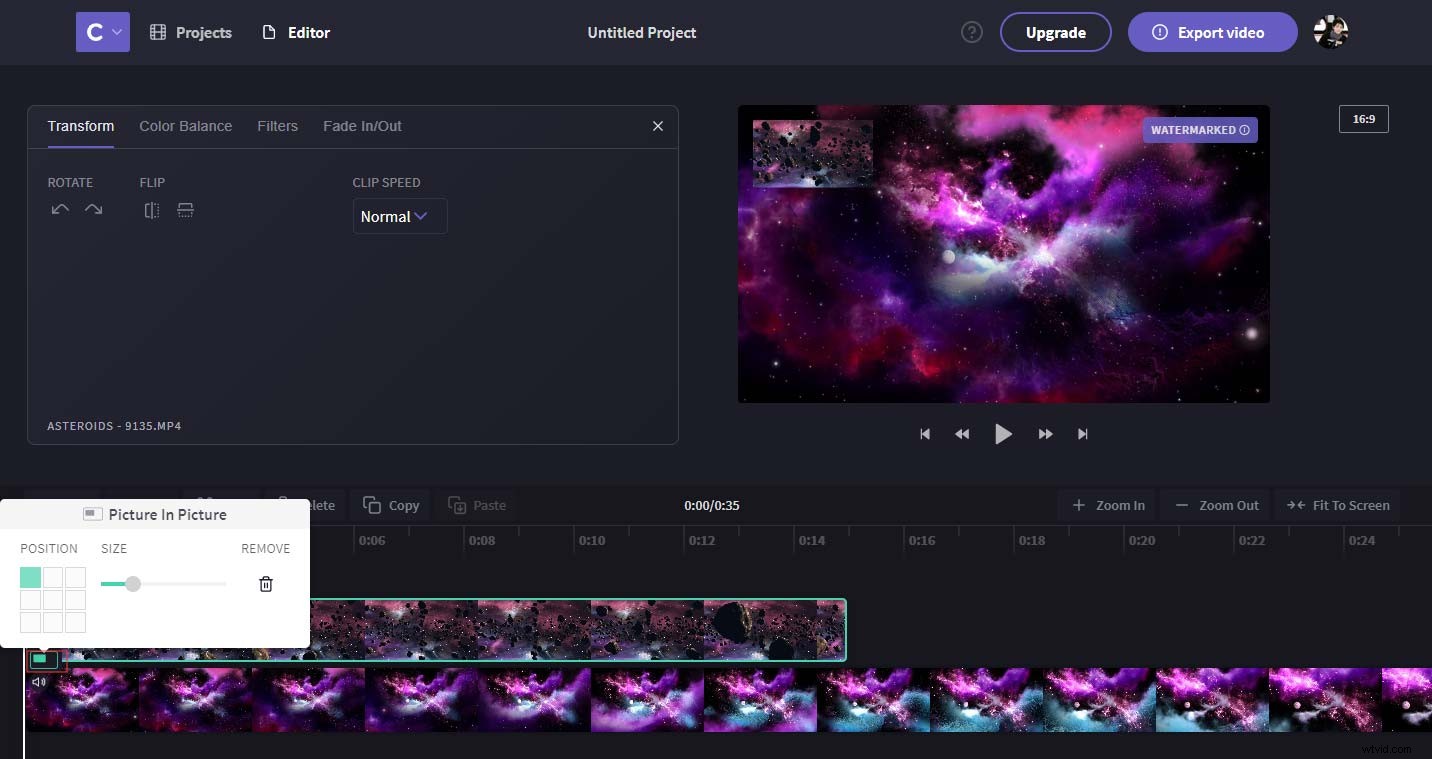Select the bottom-right PiP position
This screenshot has height=759, width=1432.
[x=75, y=621]
